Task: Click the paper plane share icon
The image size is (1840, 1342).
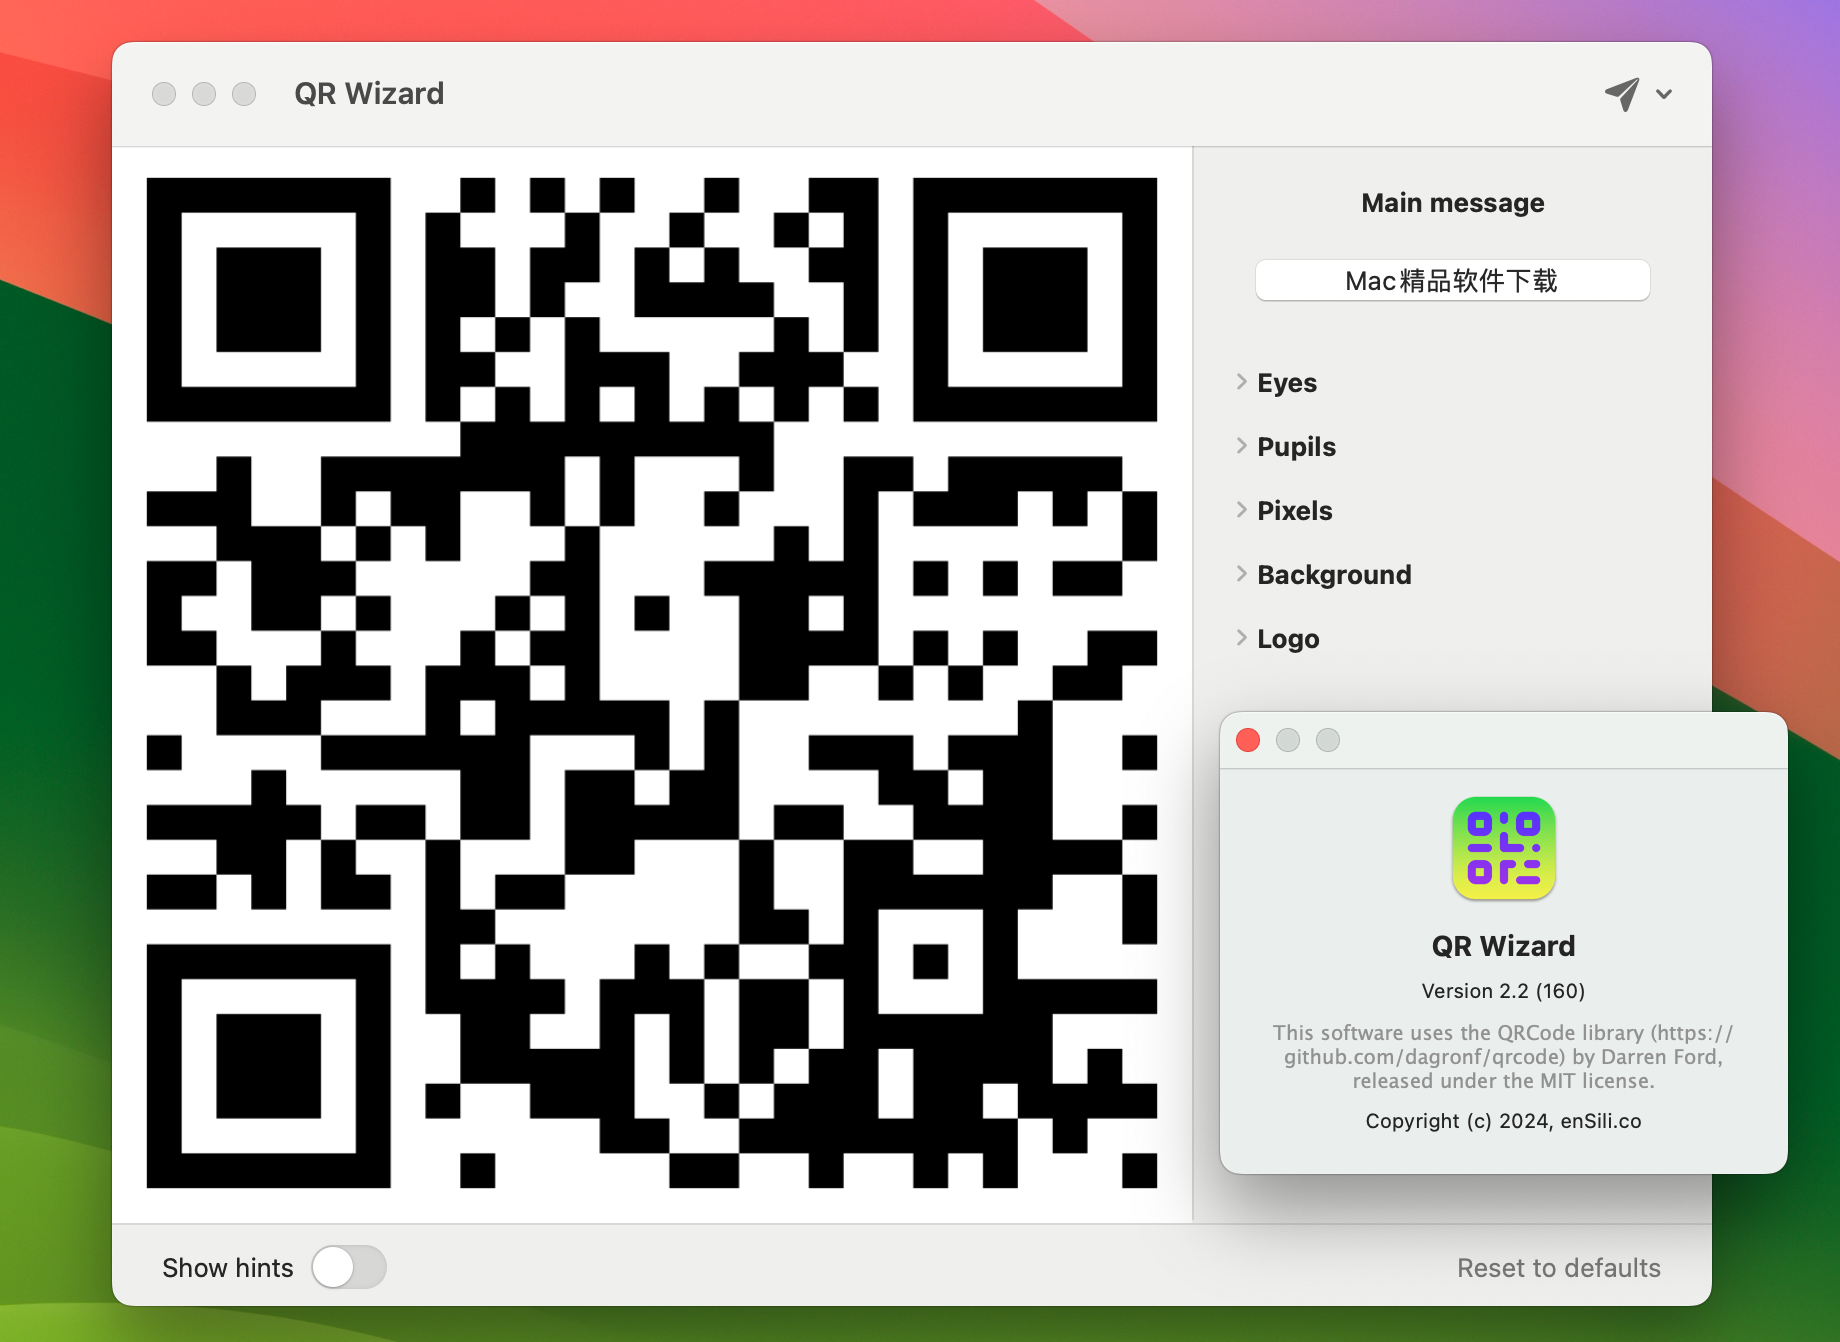Action: click(1622, 94)
